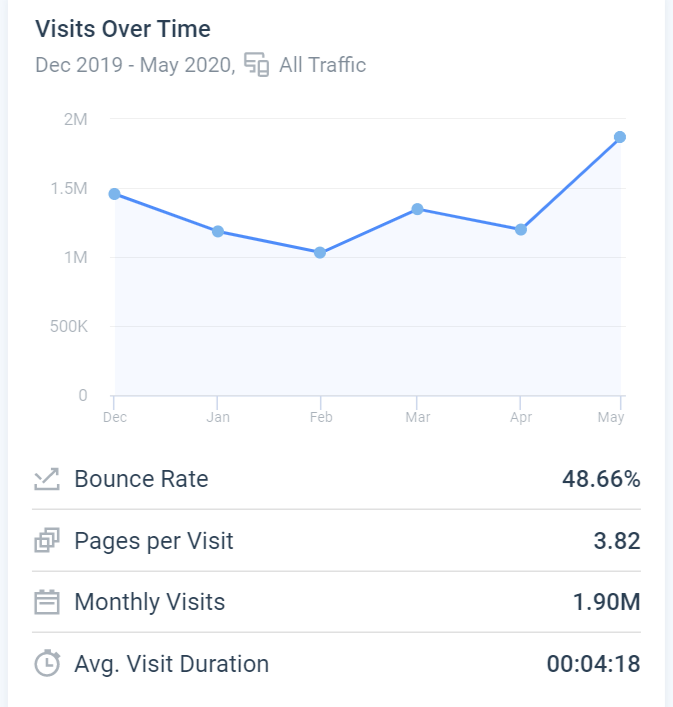Click the 1.90M monthly visits value
This screenshot has width=673, height=707.
click(608, 602)
